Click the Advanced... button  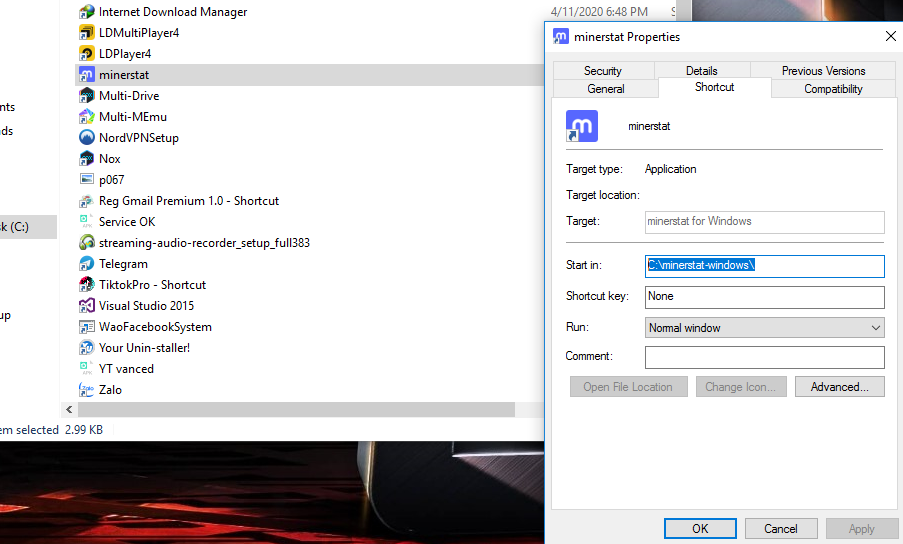pyautogui.click(x=839, y=387)
